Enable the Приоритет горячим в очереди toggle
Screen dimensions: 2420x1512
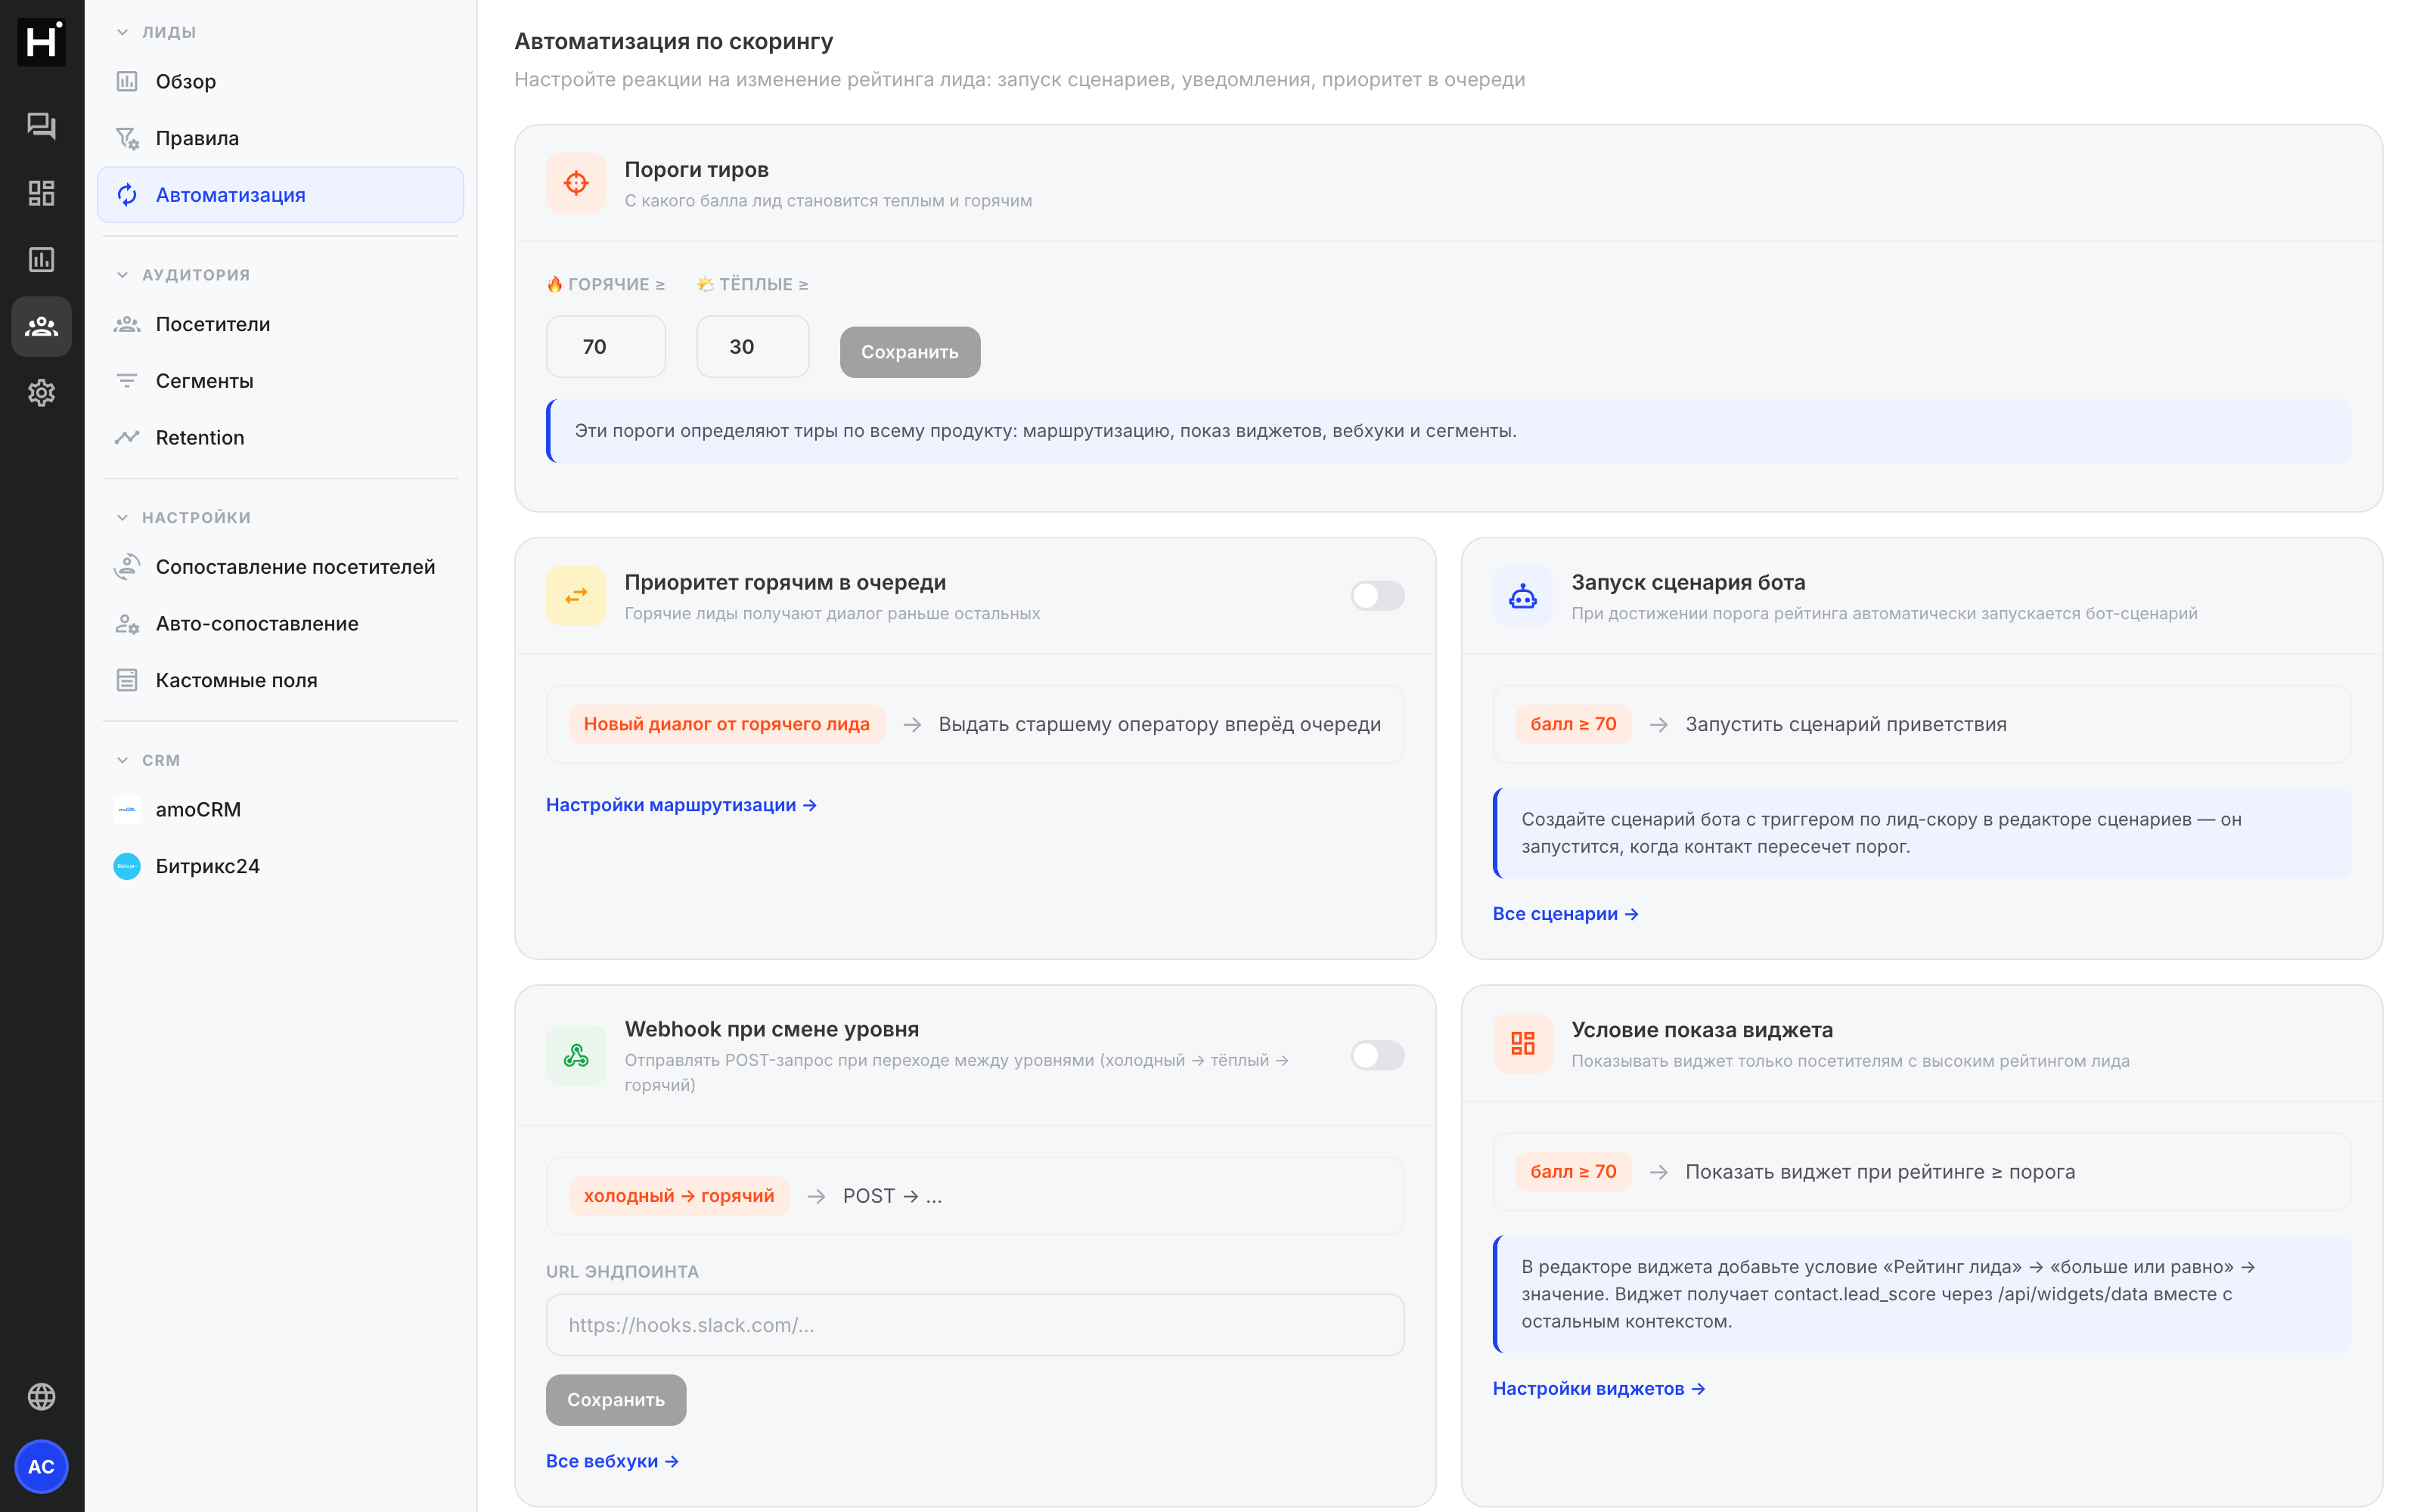pyautogui.click(x=1377, y=596)
